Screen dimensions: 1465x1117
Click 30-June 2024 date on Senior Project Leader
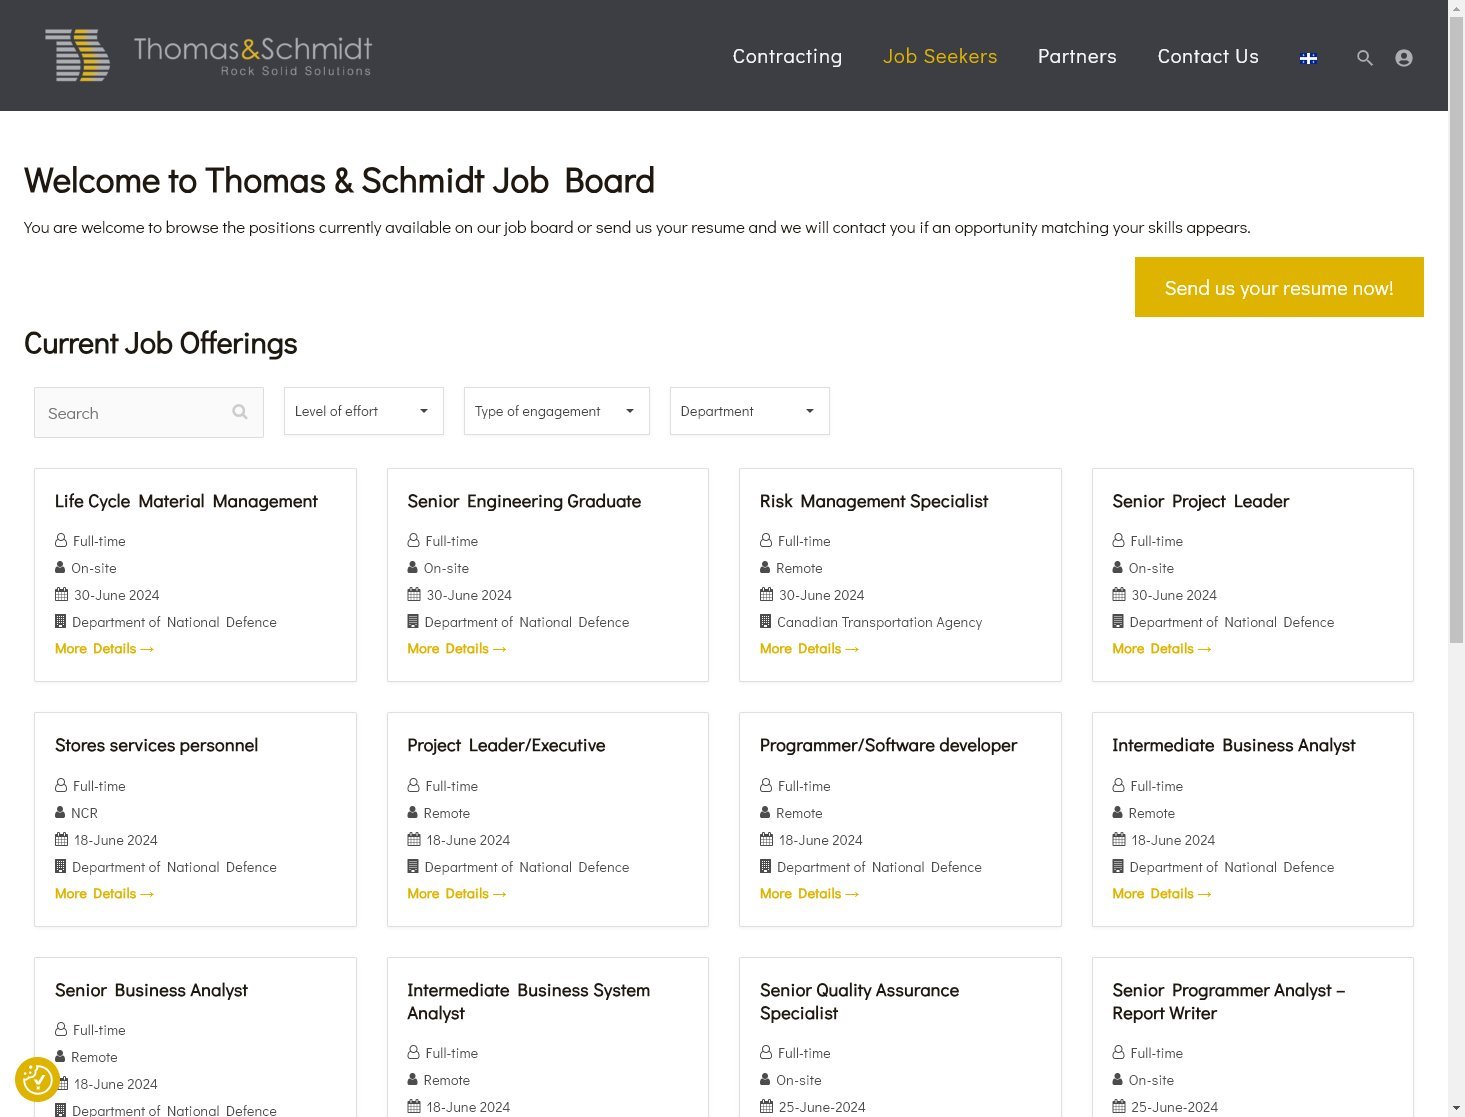point(1174,595)
